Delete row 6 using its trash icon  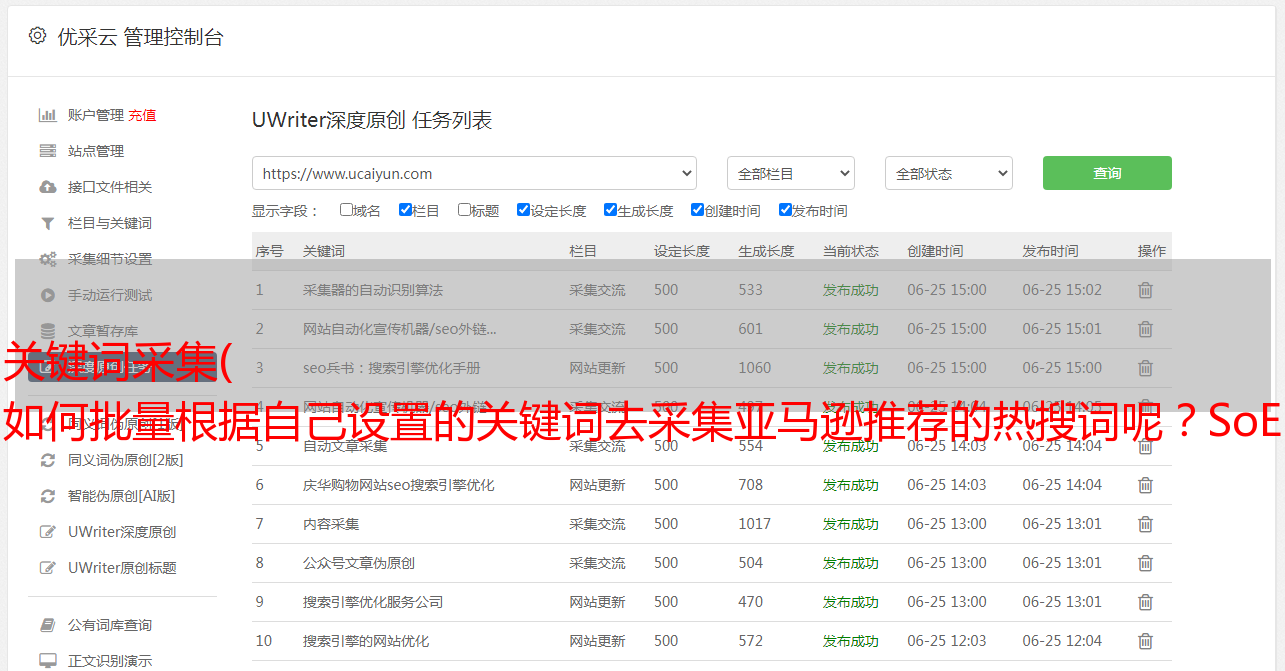point(1145,485)
